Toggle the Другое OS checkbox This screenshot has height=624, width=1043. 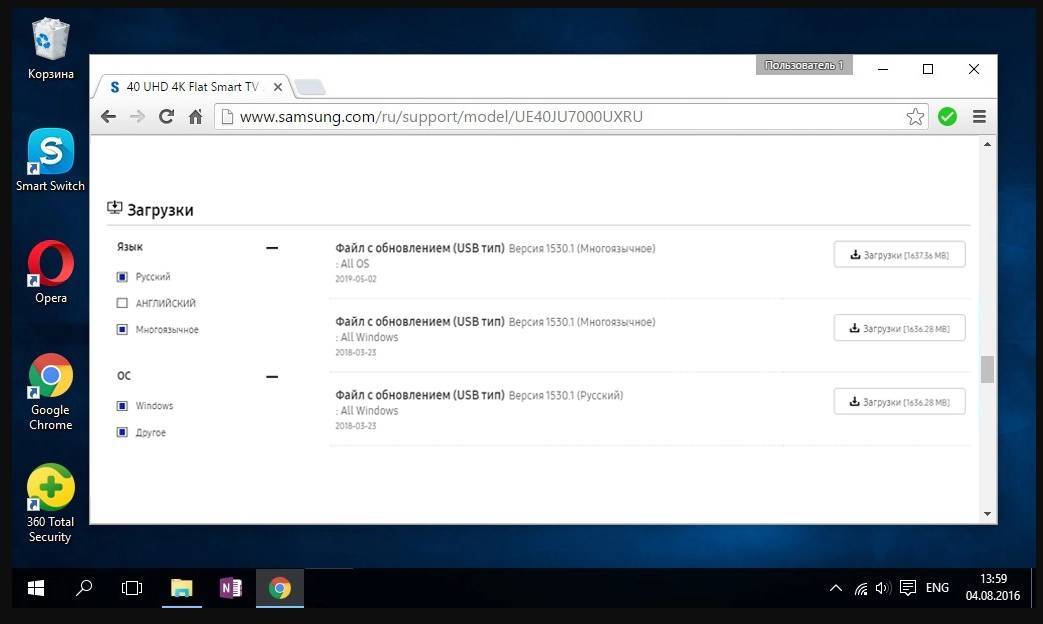click(x=122, y=432)
